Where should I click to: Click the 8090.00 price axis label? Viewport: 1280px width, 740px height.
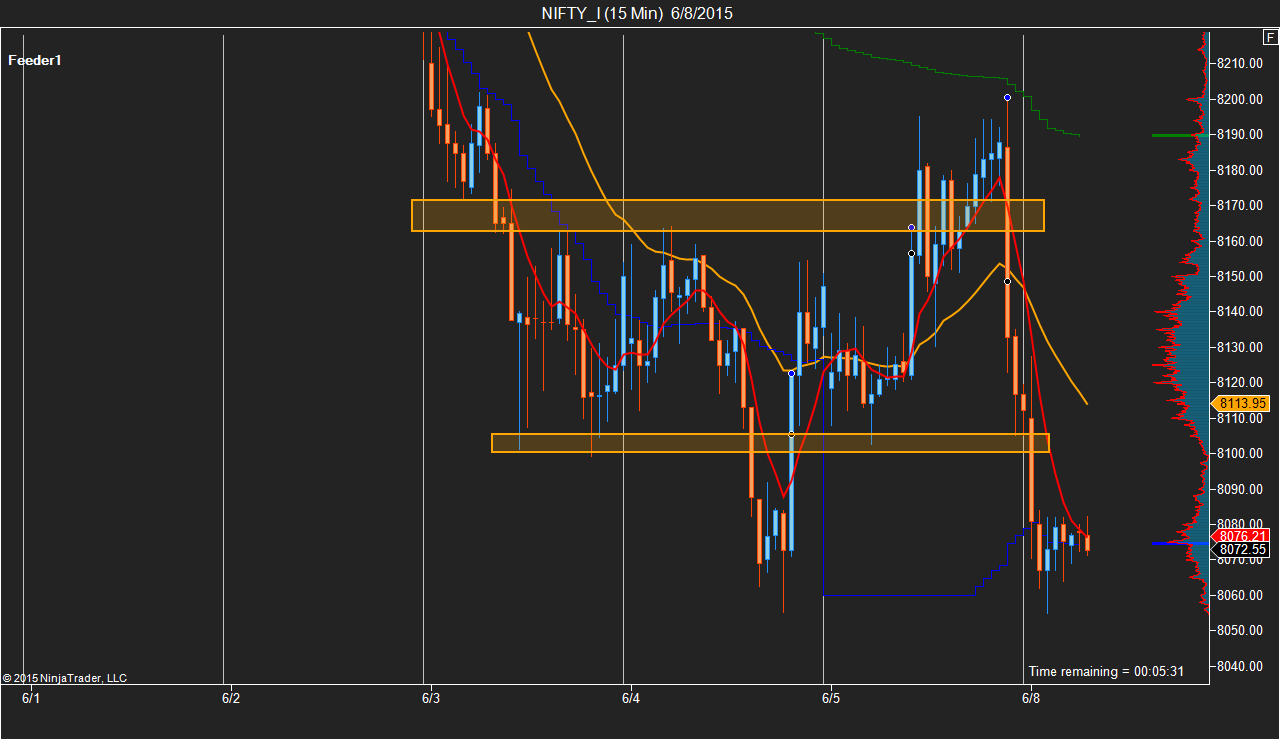click(x=1241, y=489)
